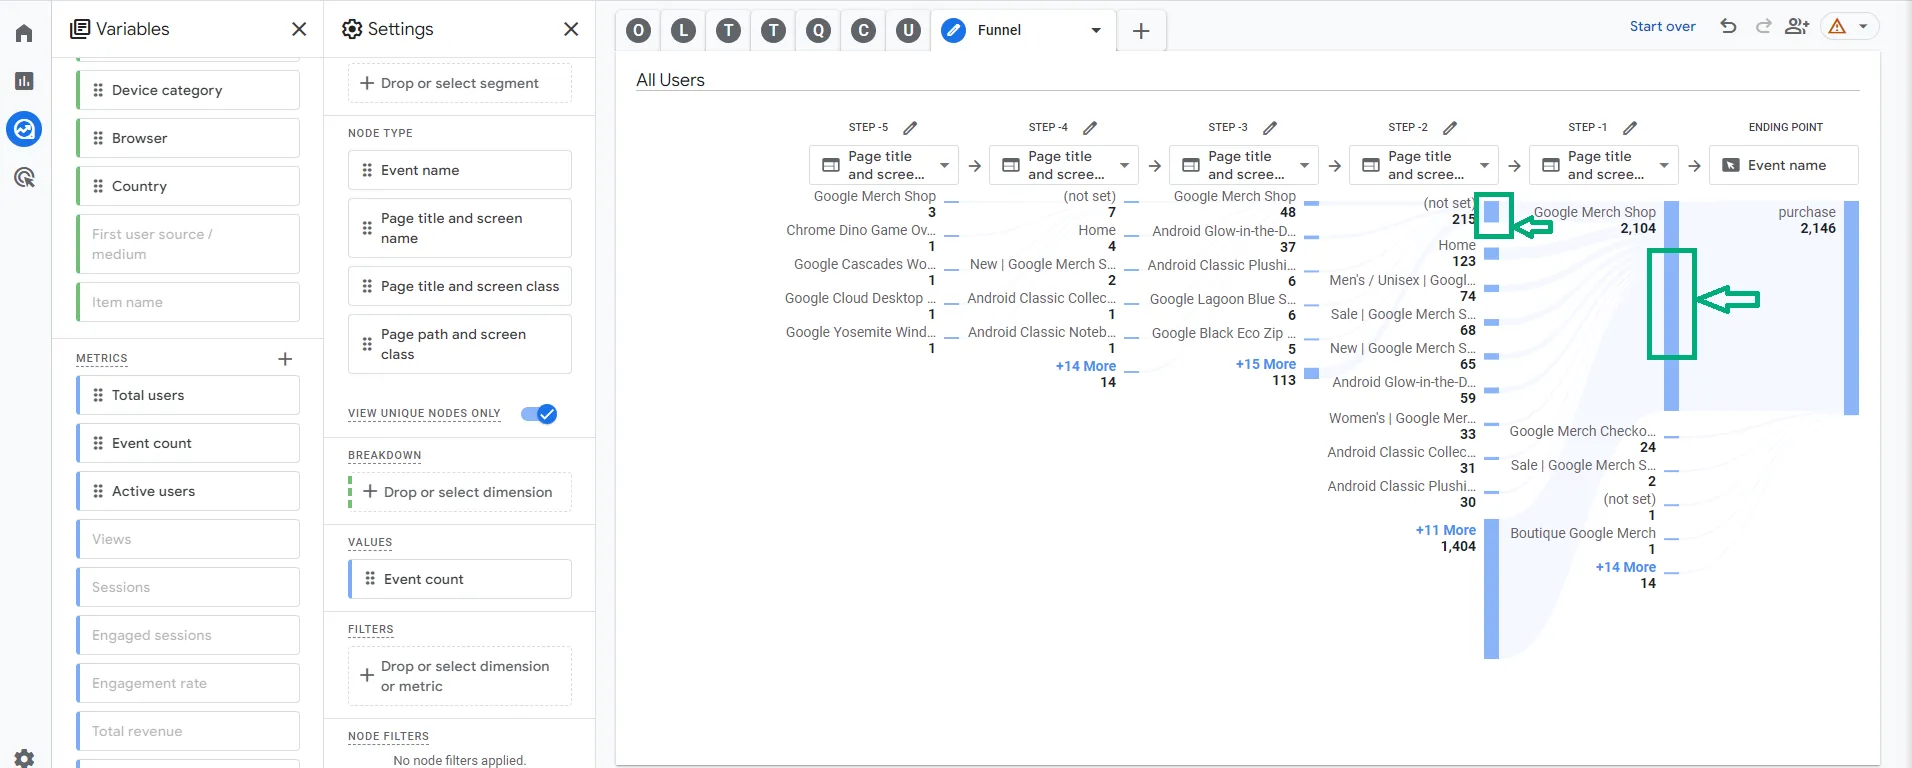Viewport: 1912px width, 768px height.
Task: Click the Admin gear icon at bottom left
Action: pos(24,757)
